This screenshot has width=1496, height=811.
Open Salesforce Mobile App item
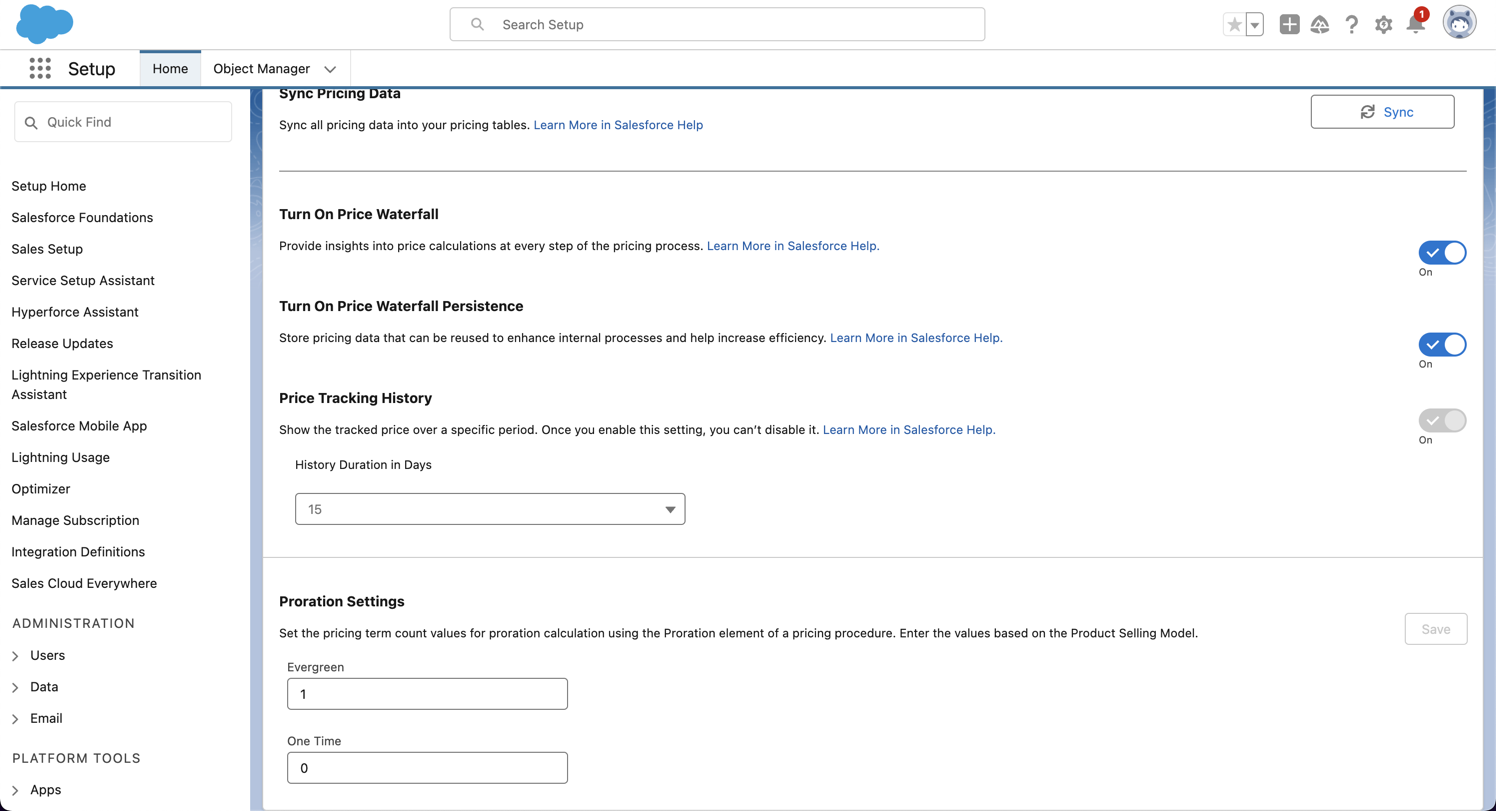(79, 426)
